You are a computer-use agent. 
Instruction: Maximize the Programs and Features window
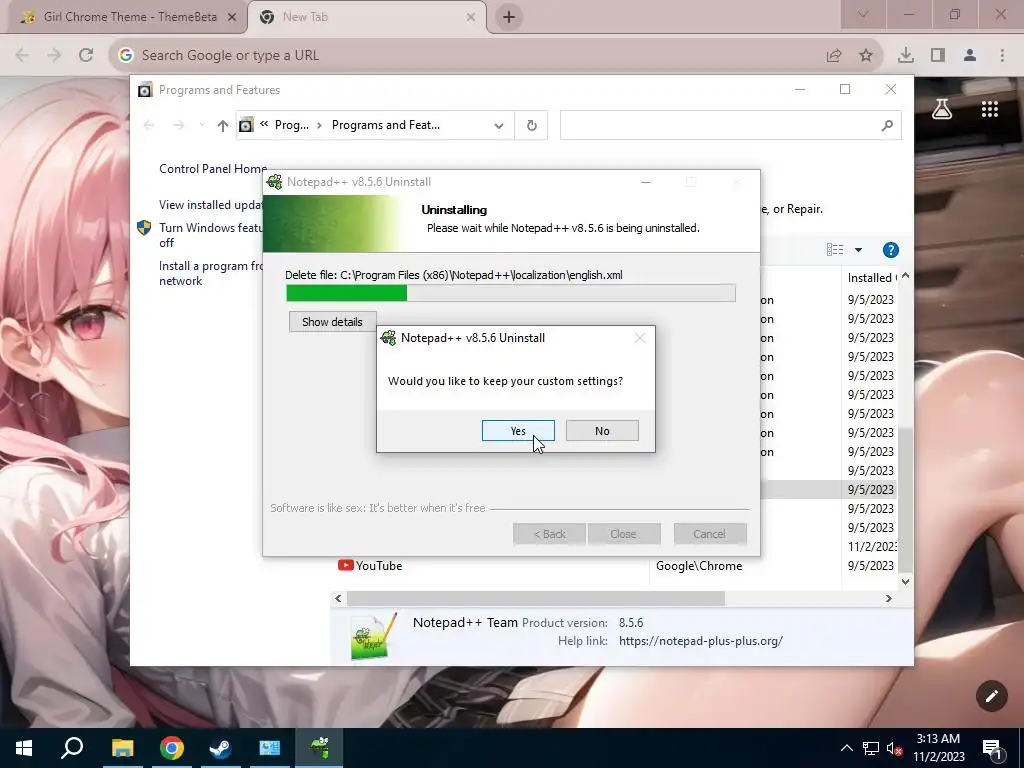(x=845, y=89)
